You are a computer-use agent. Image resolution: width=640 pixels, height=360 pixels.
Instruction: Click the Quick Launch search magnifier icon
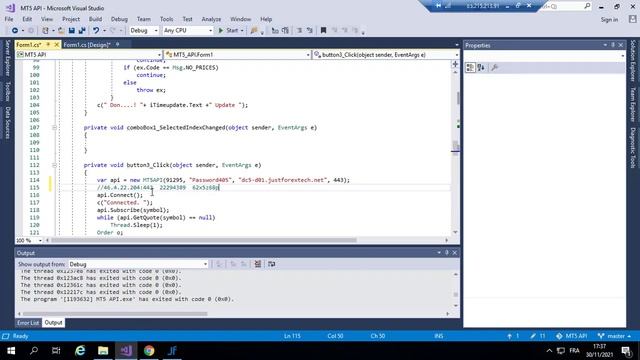(587, 6)
